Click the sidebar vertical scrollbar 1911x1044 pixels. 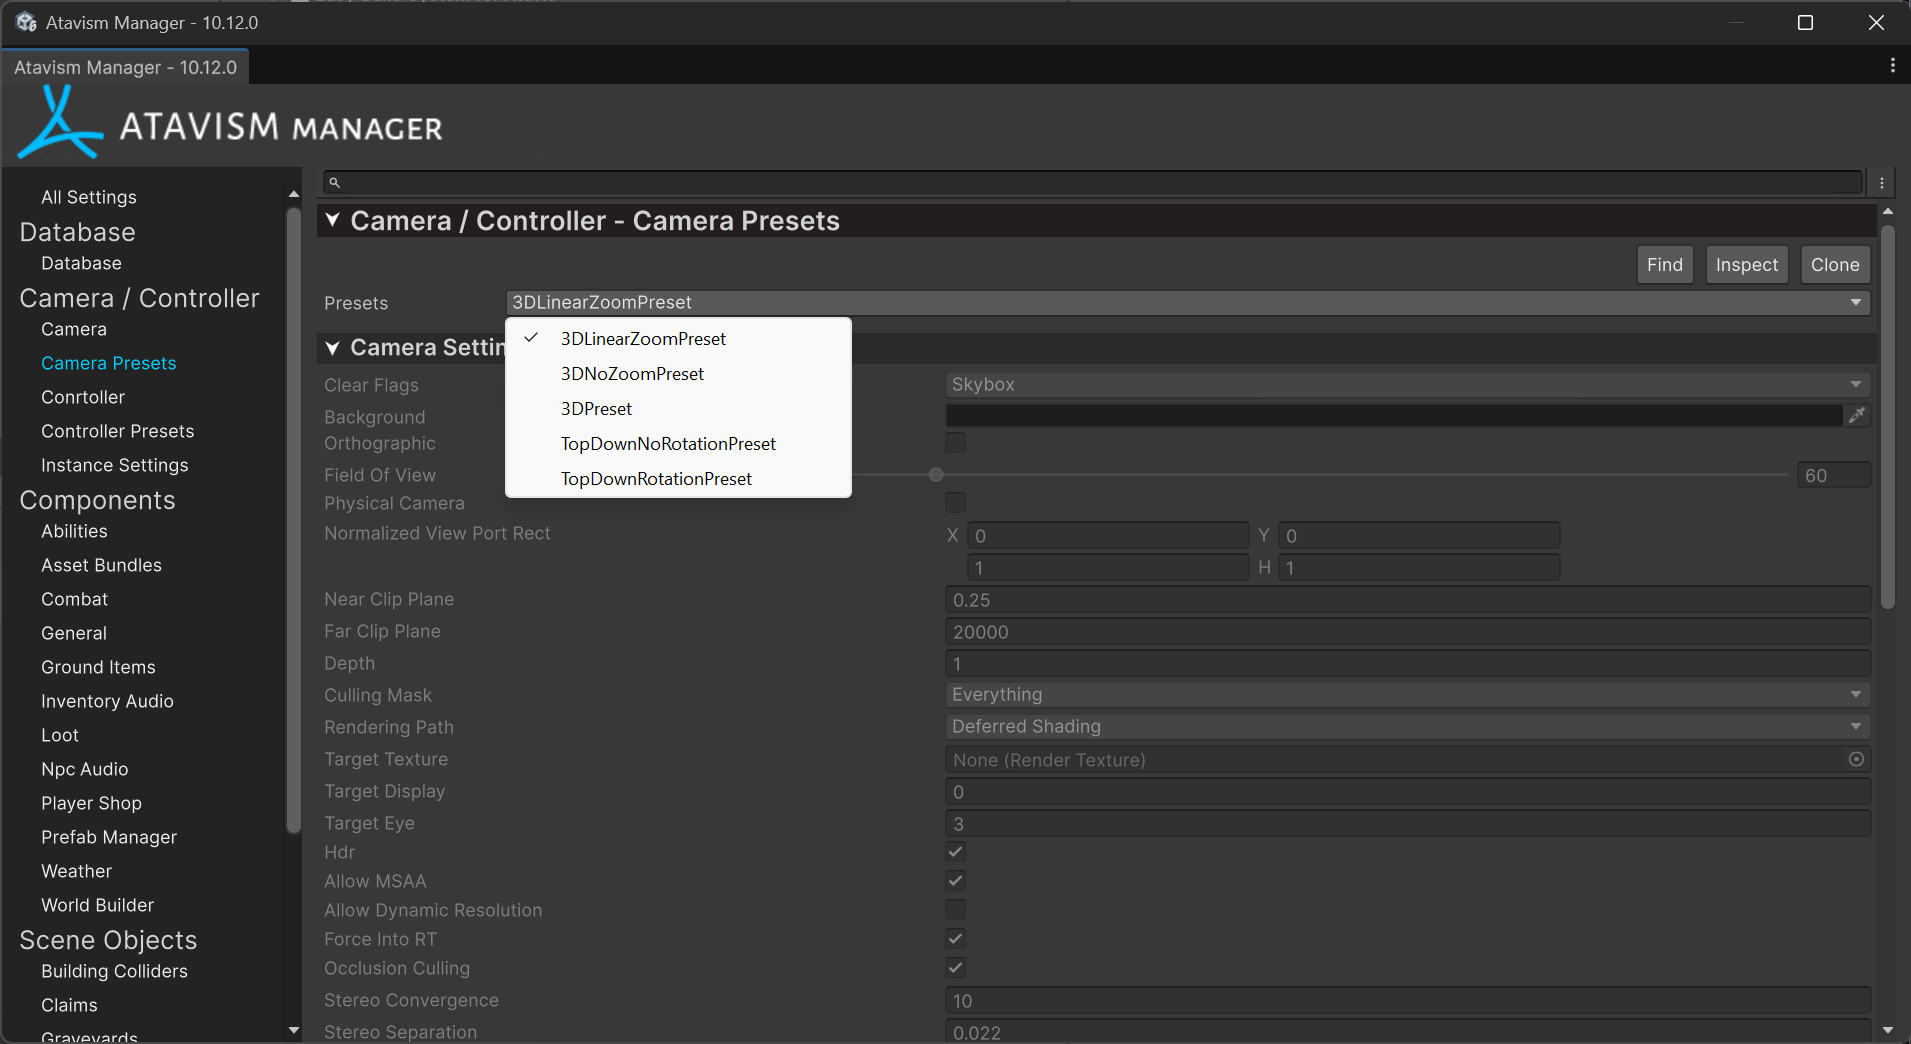point(293,520)
